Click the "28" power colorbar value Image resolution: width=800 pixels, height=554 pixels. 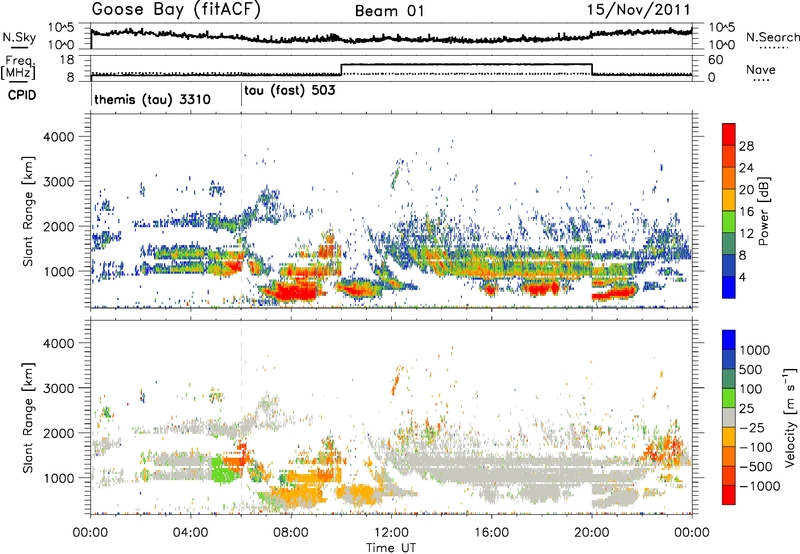(x=746, y=146)
